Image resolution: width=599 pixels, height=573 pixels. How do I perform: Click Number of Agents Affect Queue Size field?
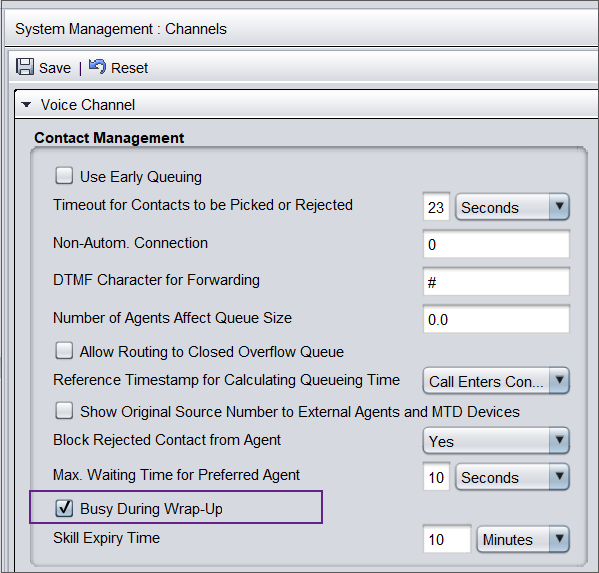496,319
